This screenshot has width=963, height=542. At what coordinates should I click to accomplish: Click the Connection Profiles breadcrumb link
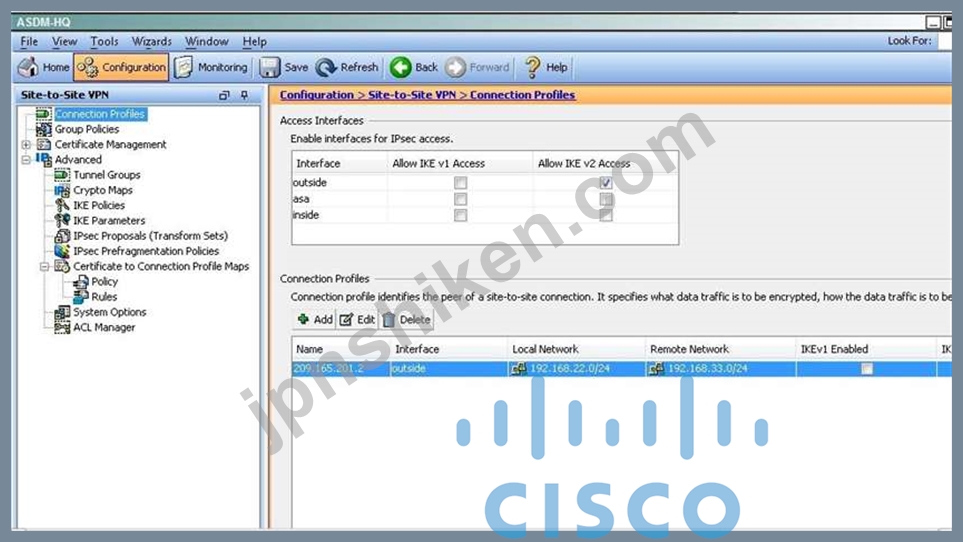(x=523, y=95)
